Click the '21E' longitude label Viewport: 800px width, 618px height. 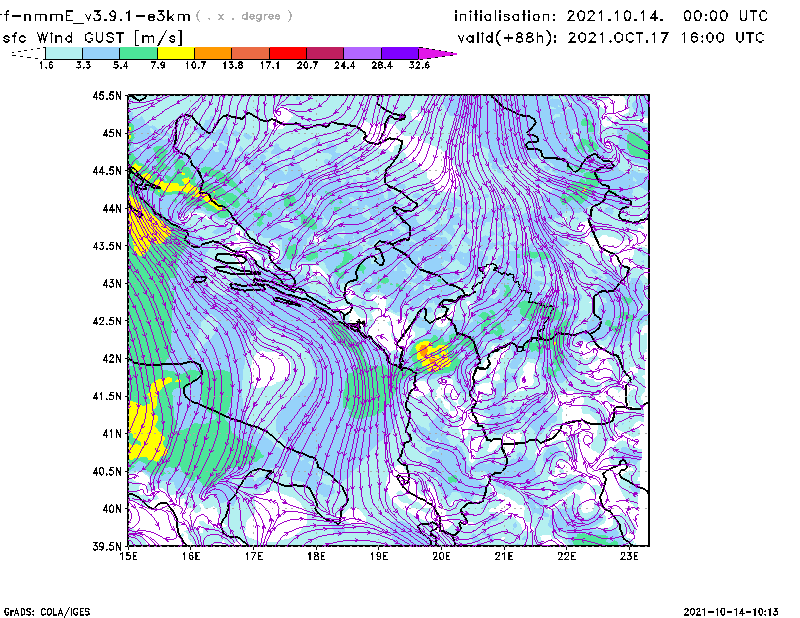point(504,556)
